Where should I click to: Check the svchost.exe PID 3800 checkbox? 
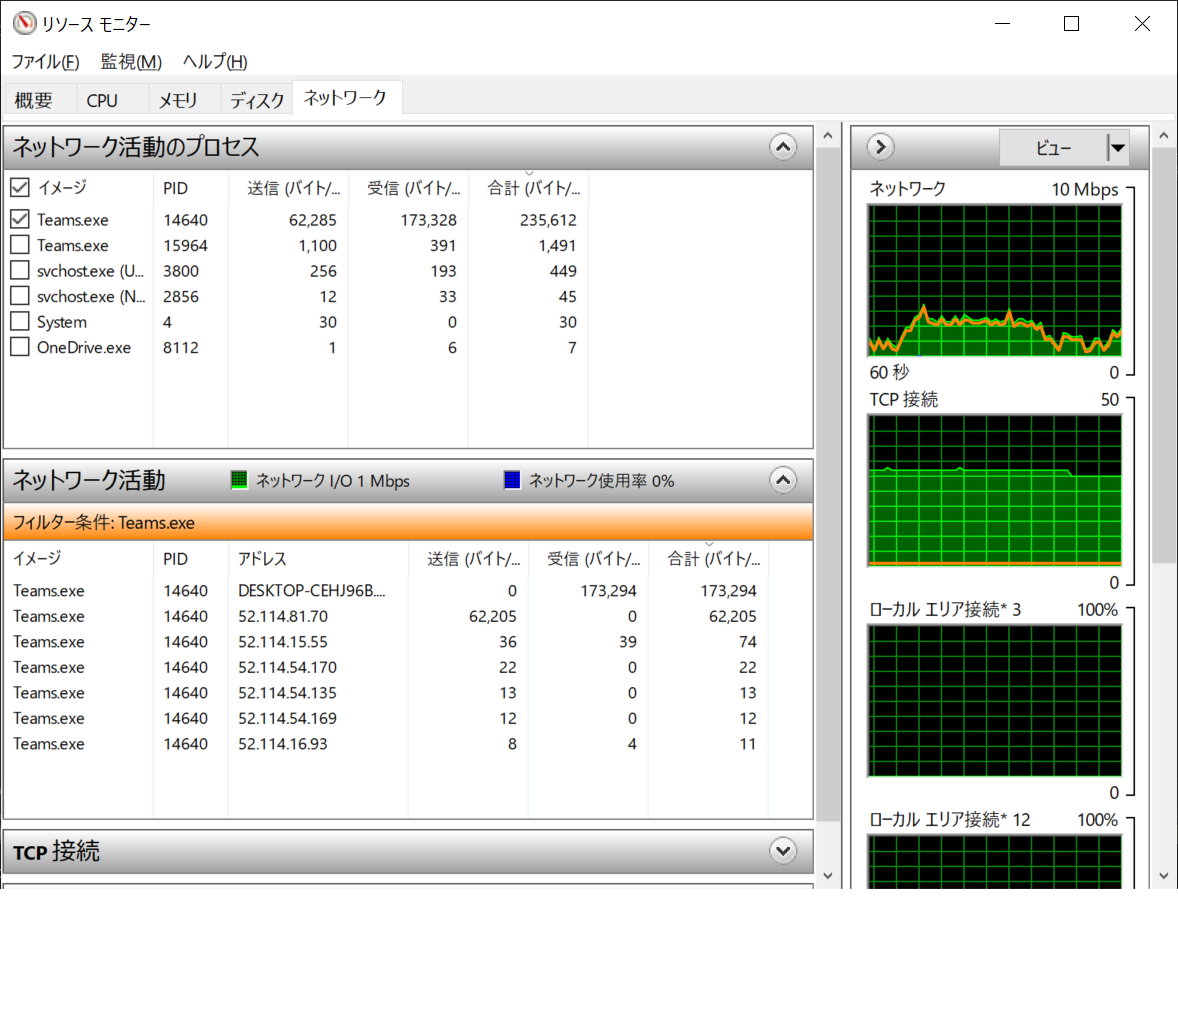[x=20, y=270]
